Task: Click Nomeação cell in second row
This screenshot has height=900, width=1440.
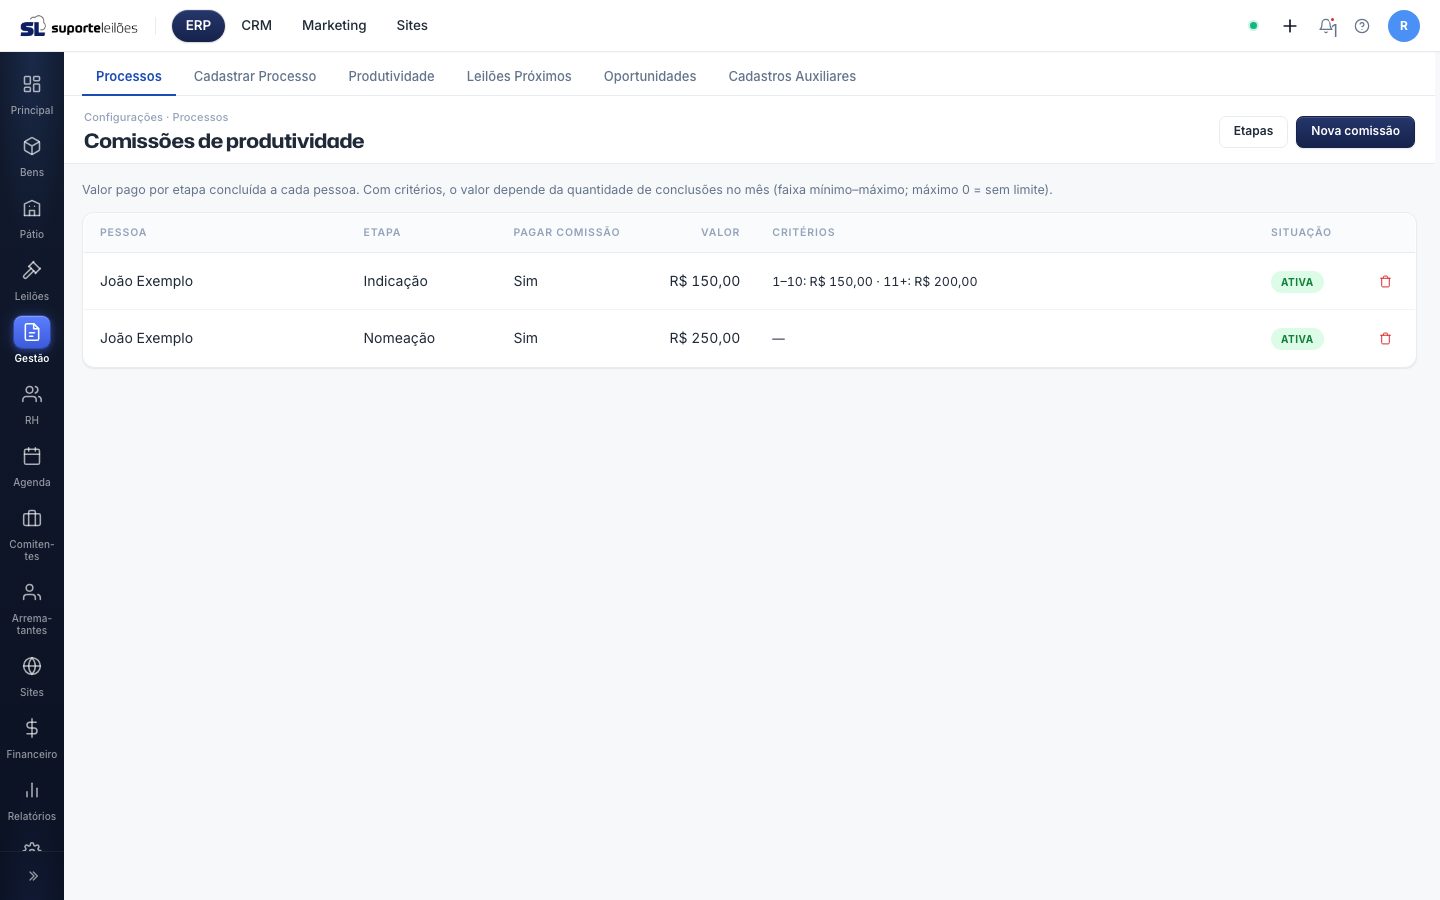Action: pyautogui.click(x=399, y=338)
